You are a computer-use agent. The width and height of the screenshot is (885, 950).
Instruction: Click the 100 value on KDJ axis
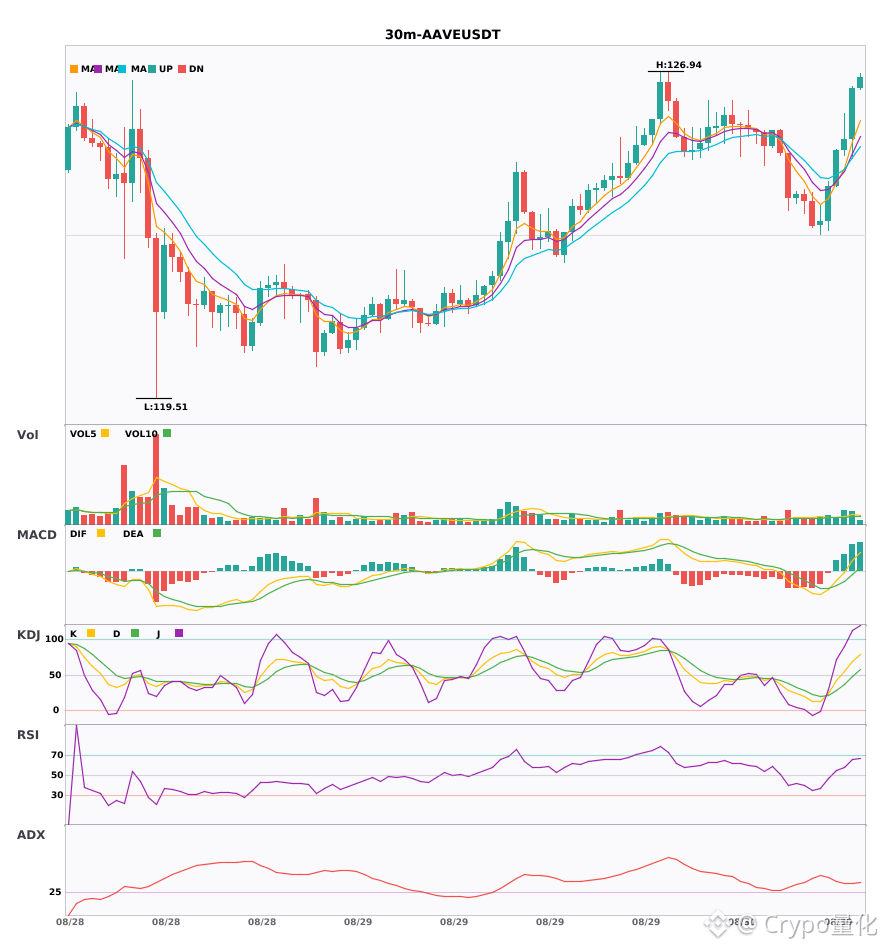[55, 639]
